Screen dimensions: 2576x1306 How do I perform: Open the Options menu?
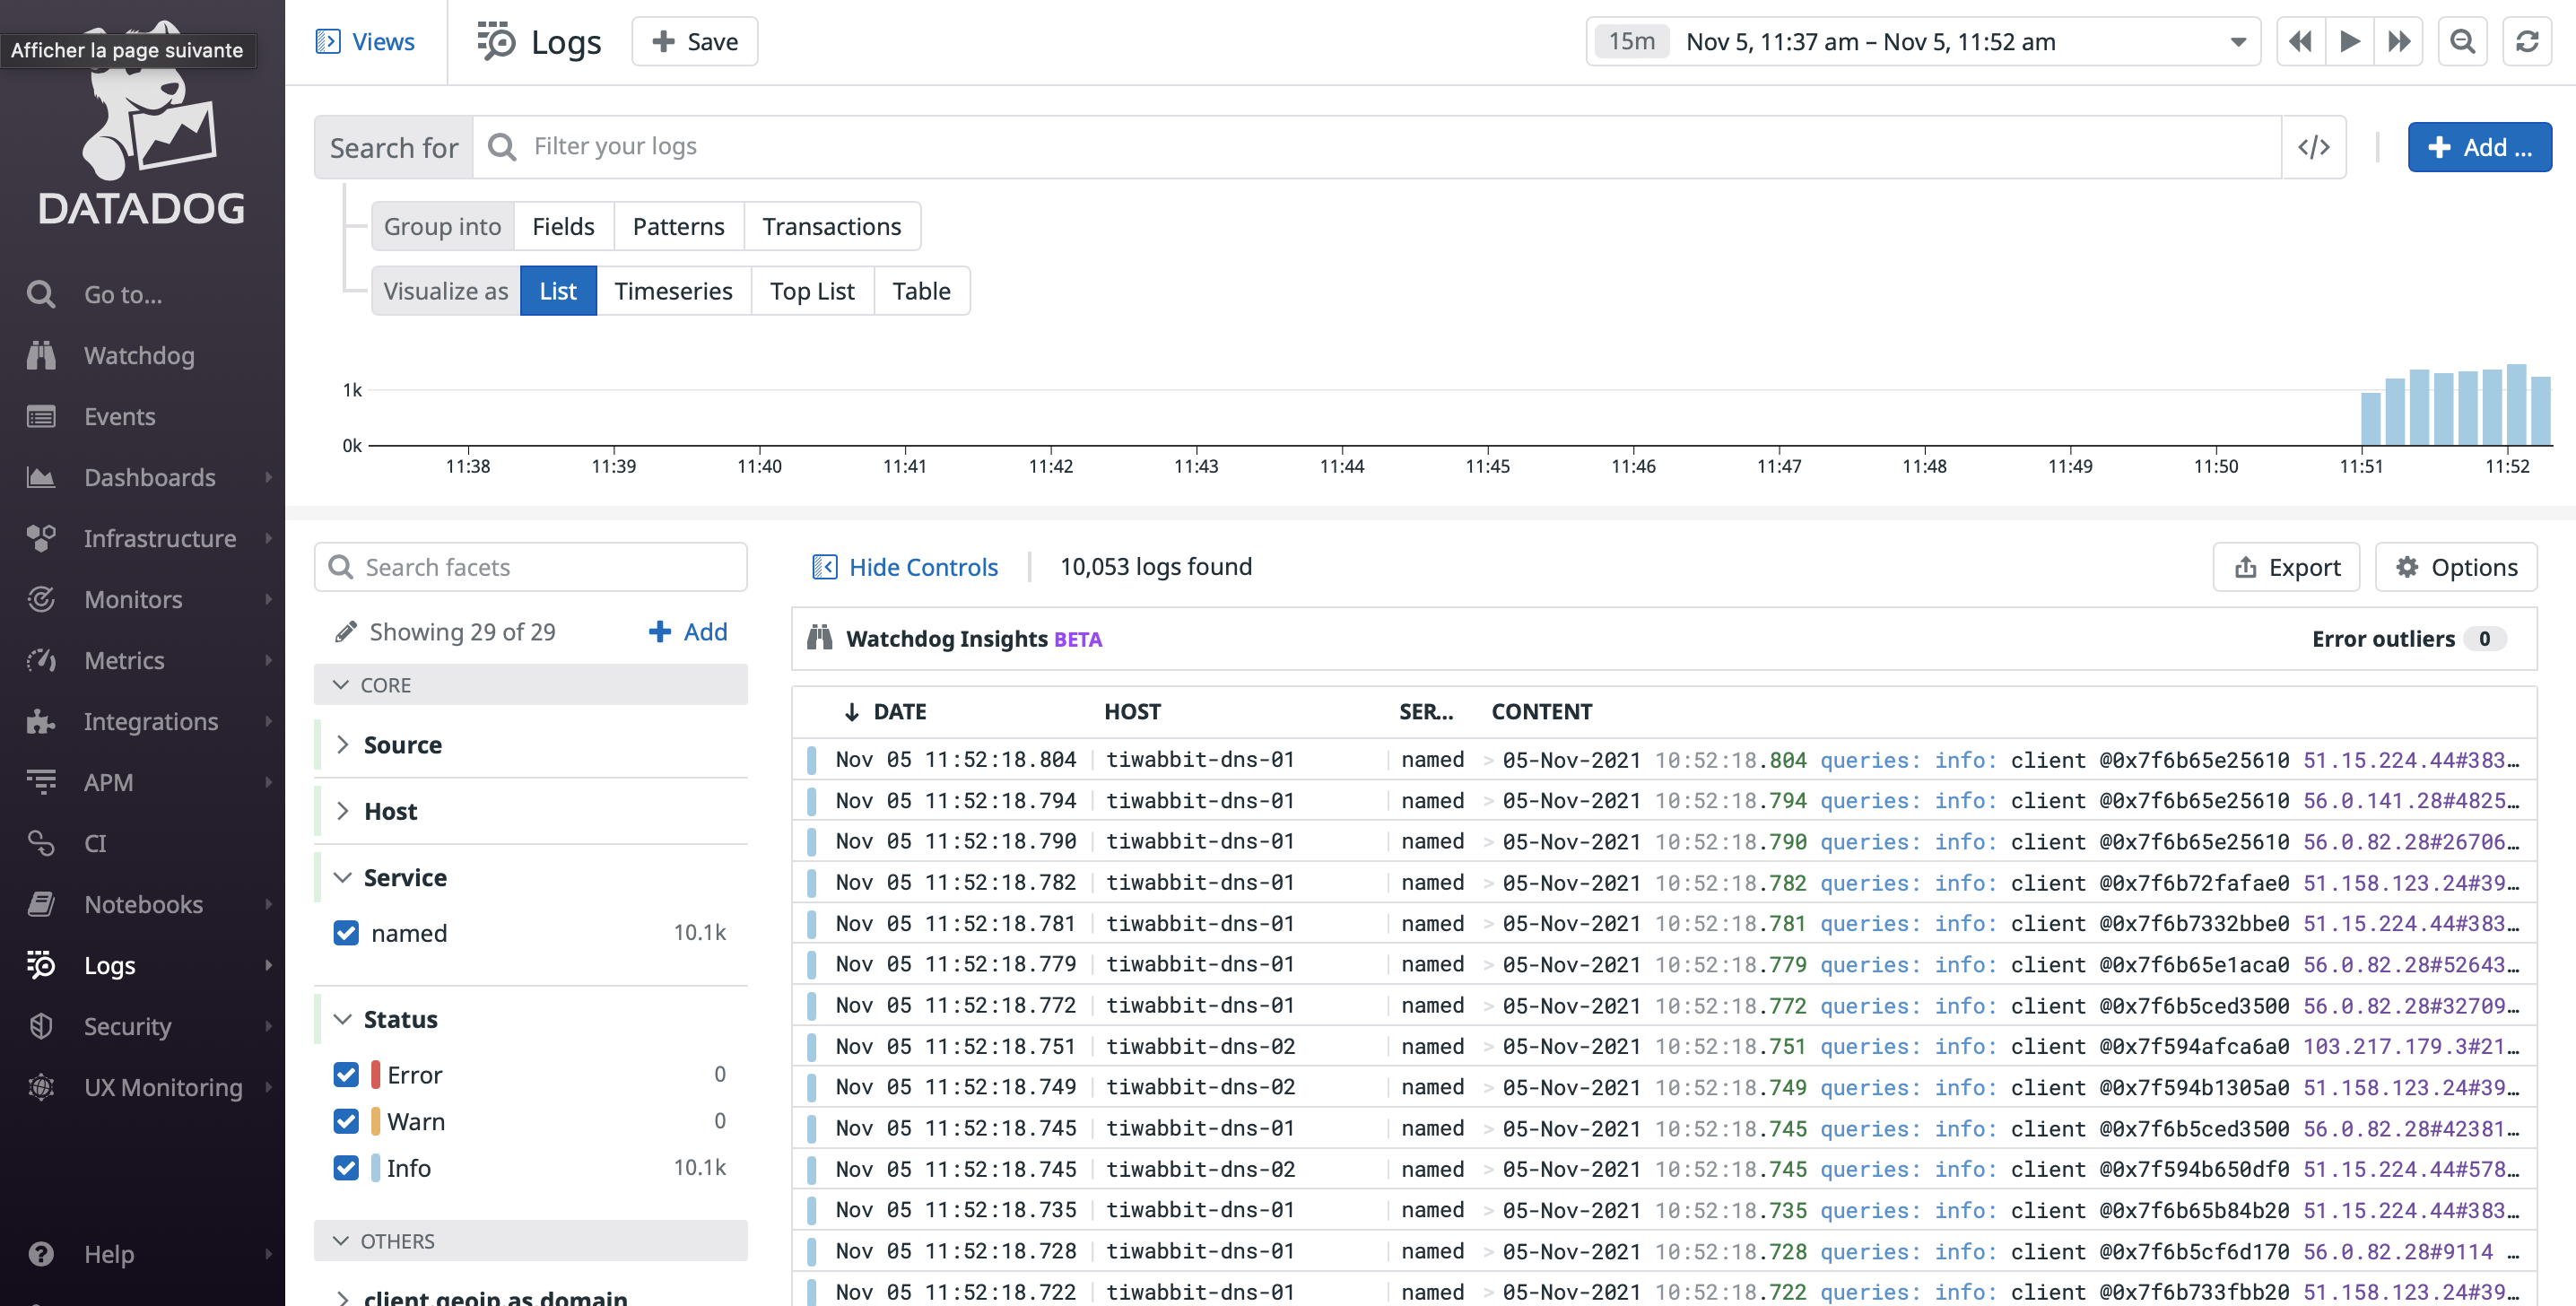[x=2456, y=567]
